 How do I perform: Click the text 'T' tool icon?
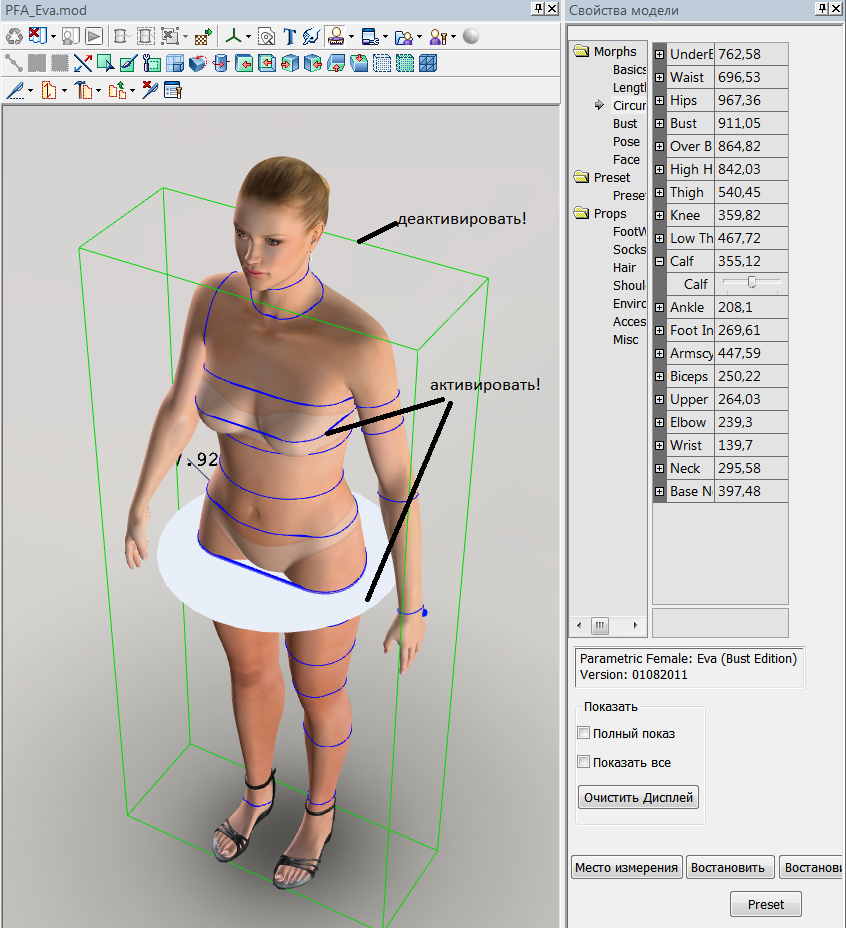289,37
